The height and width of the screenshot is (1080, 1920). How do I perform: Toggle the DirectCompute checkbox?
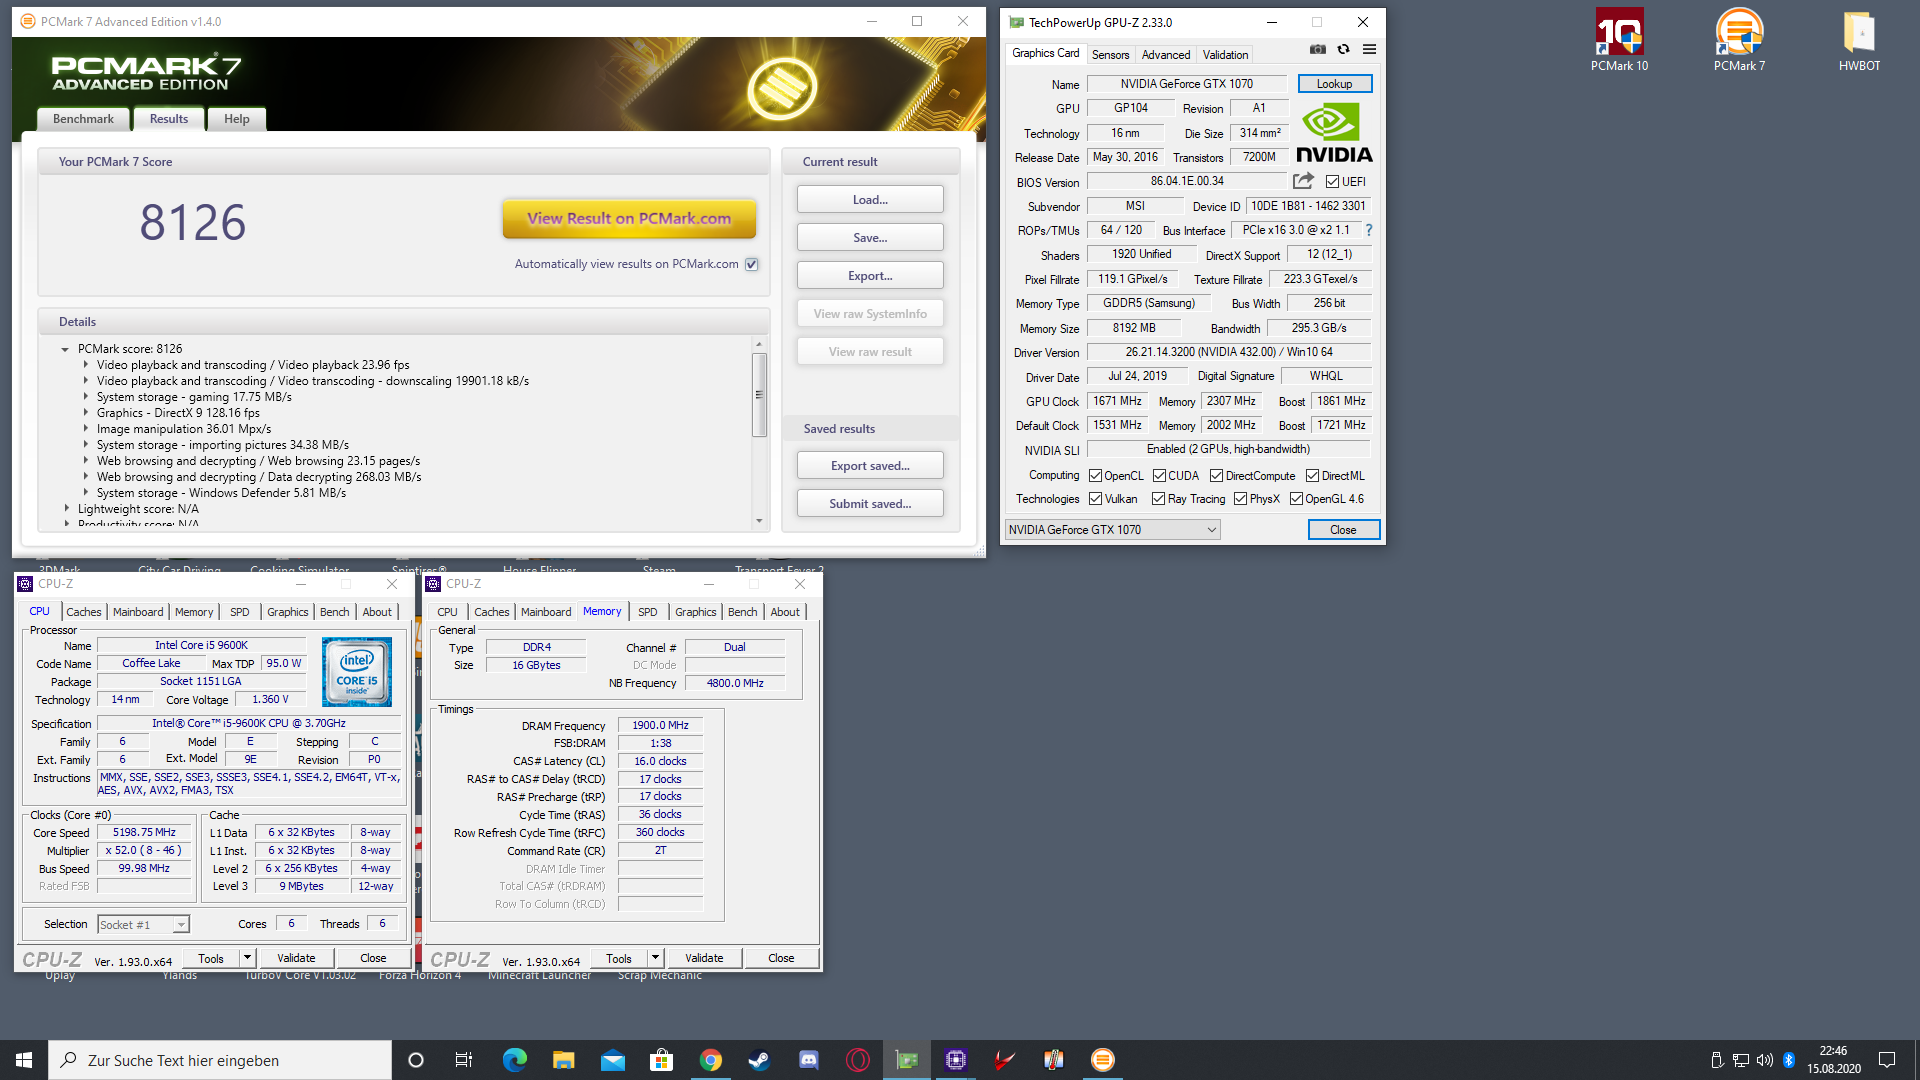click(x=1216, y=476)
